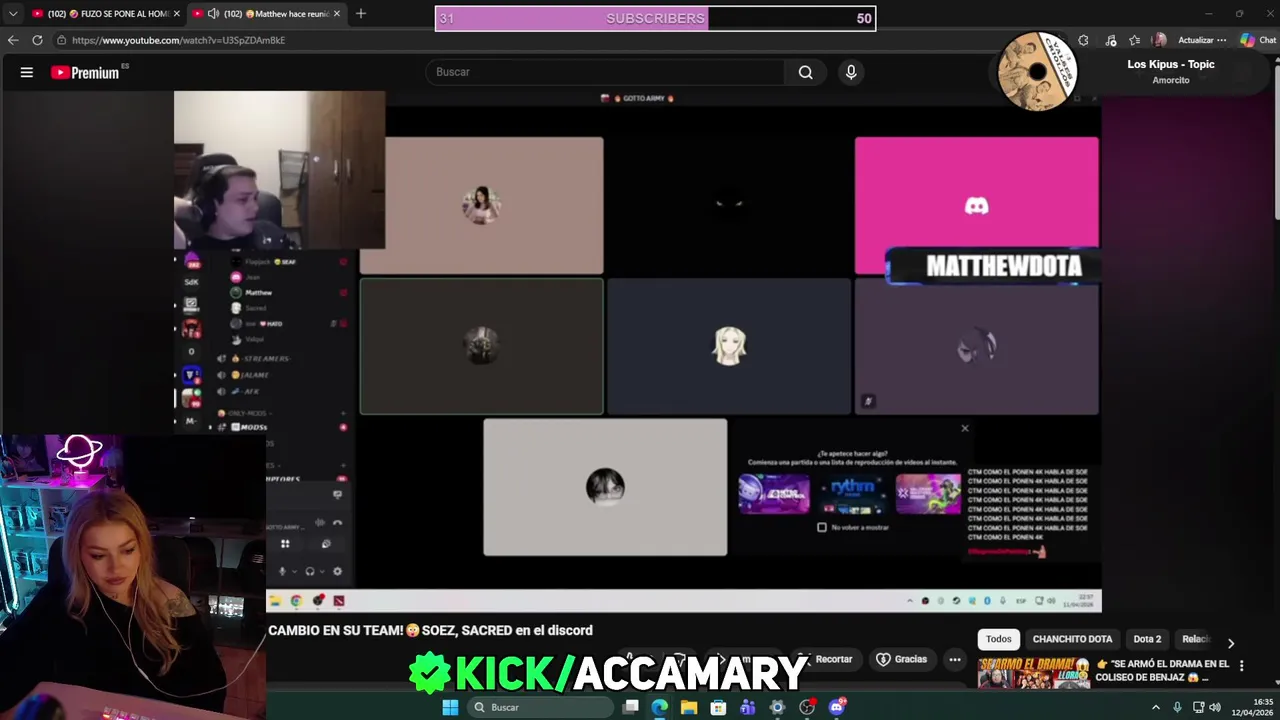Image resolution: width=1280 pixels, height=720 pixels.
Task: Activate YouTube voice search microphone
Action: click(851, 72)
